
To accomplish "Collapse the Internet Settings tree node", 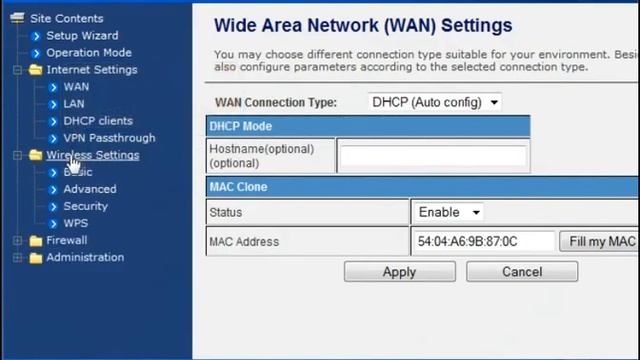I will click(17, 70).
